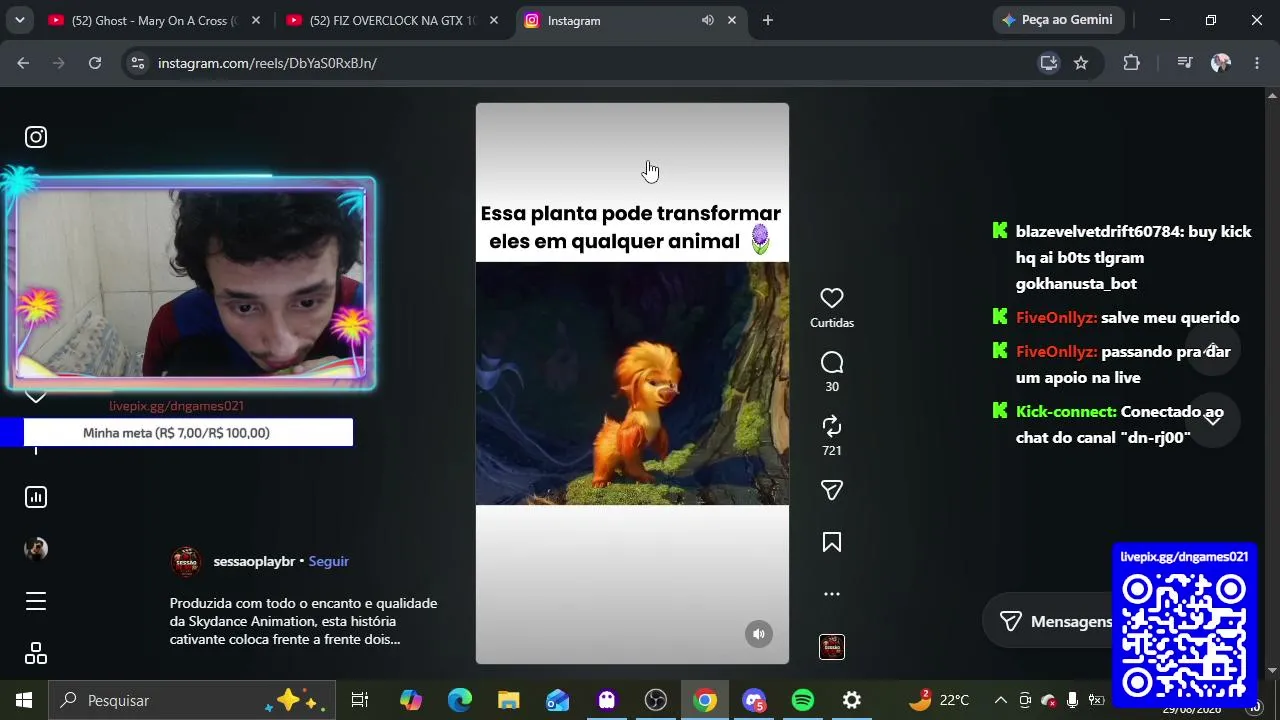1280x720 pixels.
Task: Open File Explorer from the taskbar
Action: [x=509, y=700]
